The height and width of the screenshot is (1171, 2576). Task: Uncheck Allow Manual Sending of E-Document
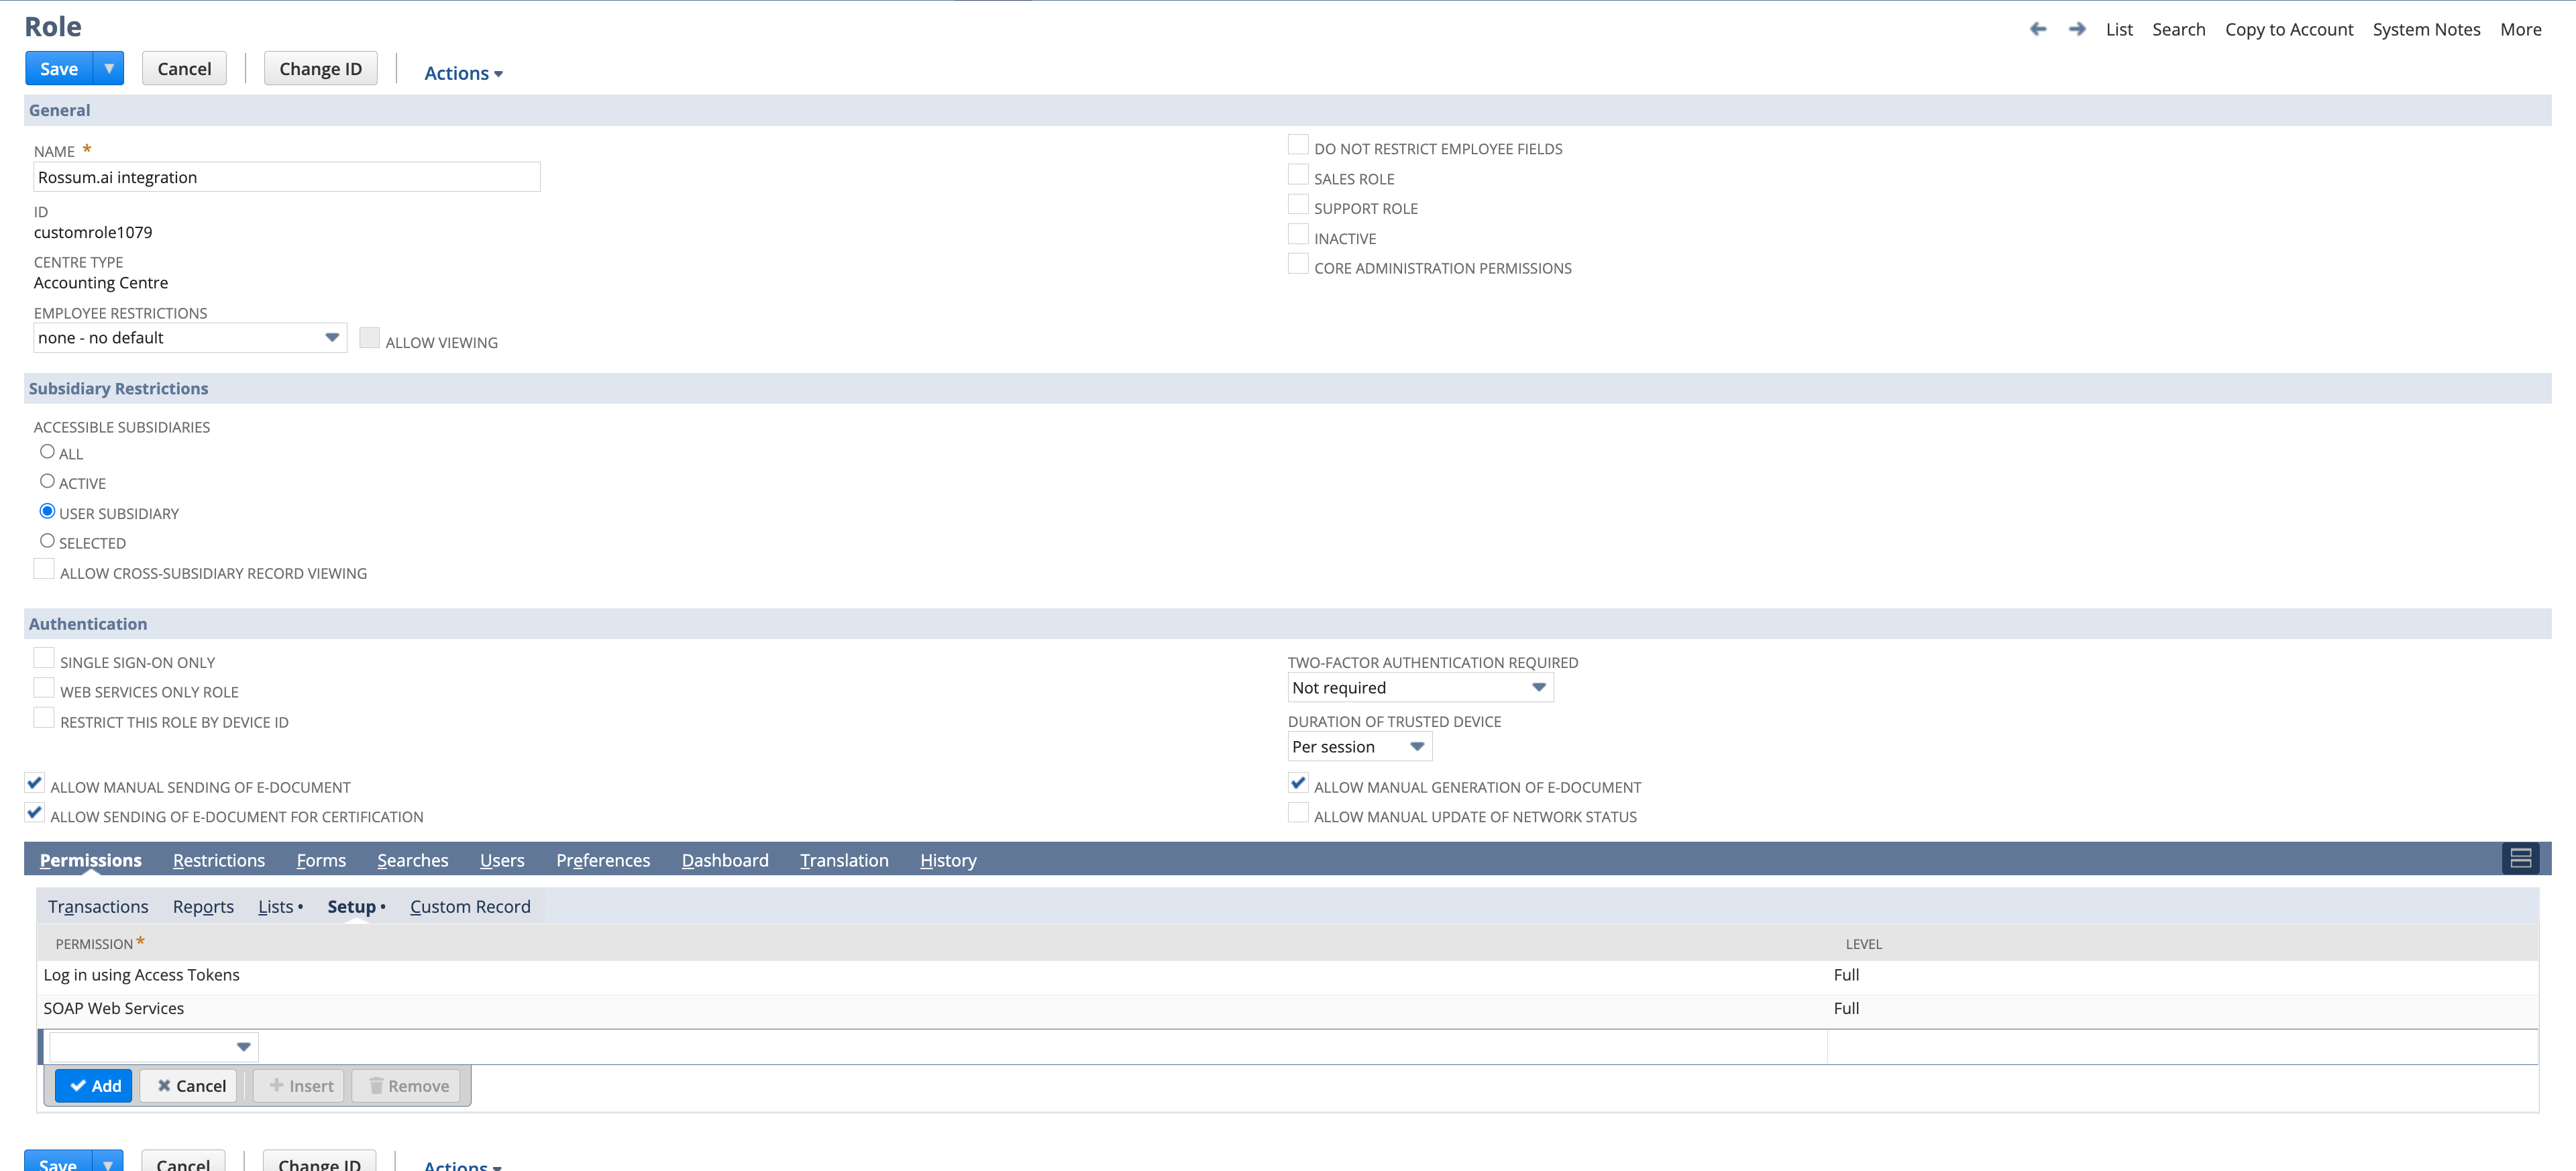35,783
